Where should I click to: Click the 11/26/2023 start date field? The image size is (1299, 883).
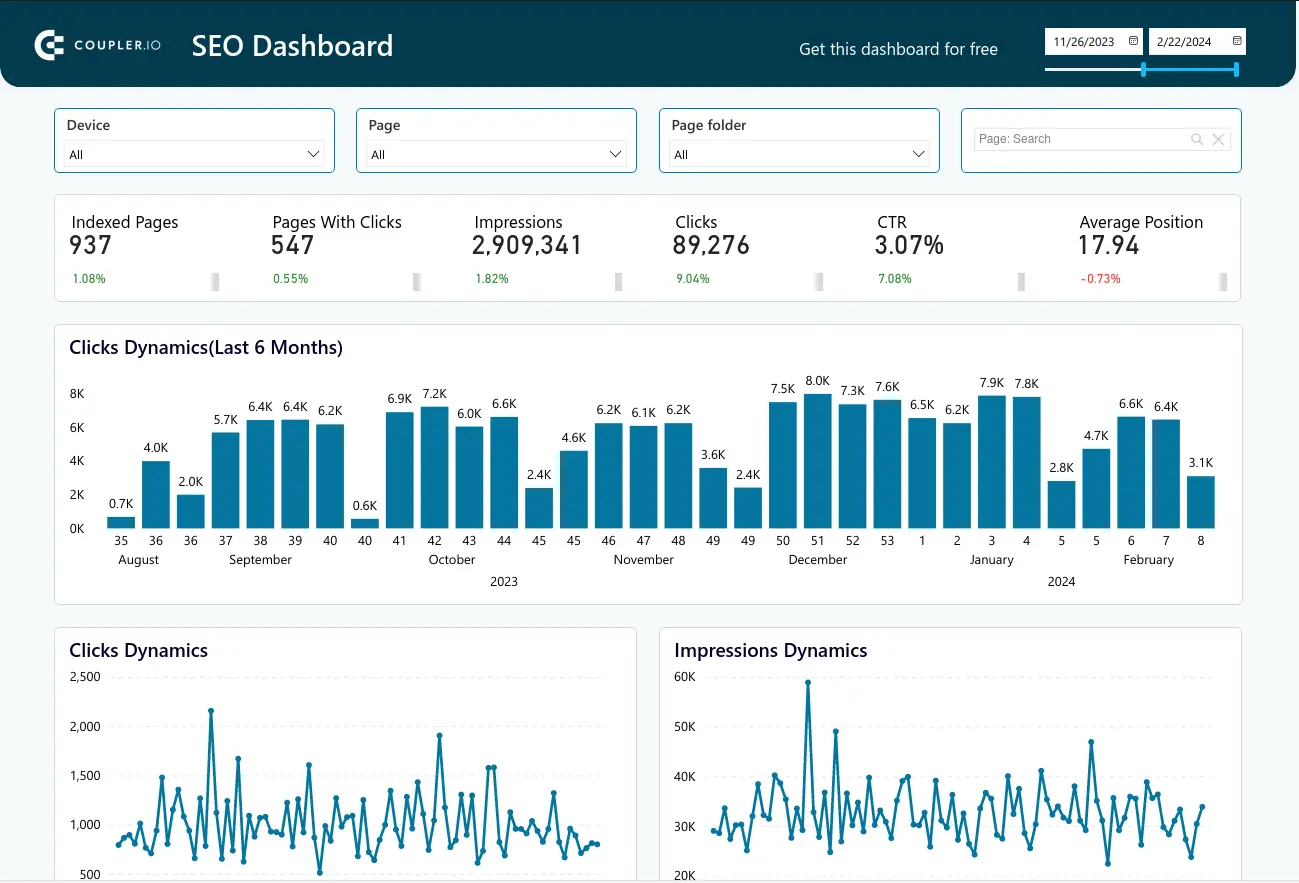1085,42
